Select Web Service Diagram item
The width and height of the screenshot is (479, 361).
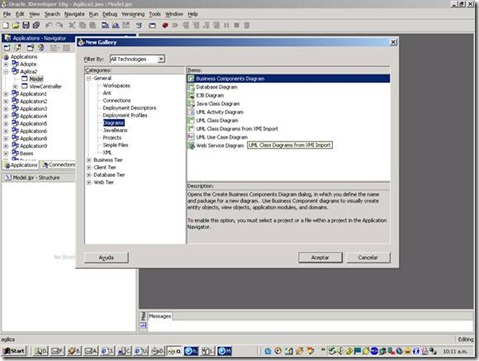pos(220,146)
